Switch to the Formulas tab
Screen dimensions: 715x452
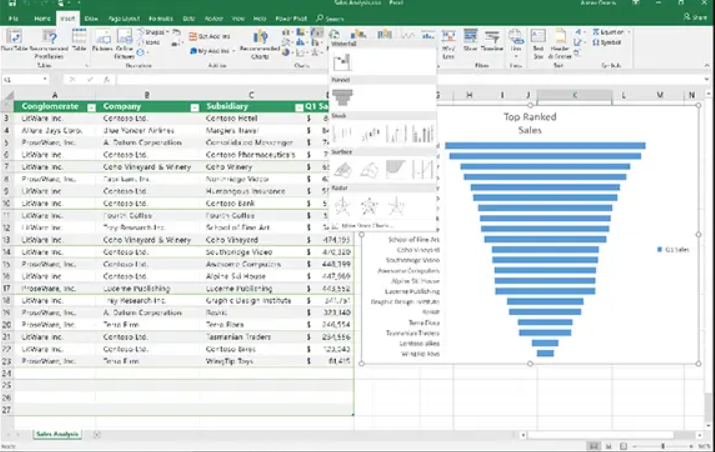(x=161, y=19)
